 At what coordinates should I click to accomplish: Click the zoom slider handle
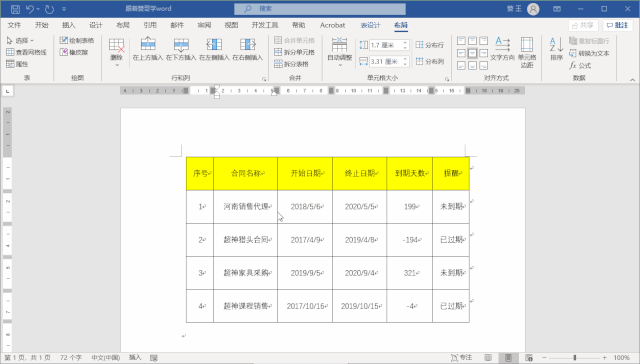click(575, 357)
